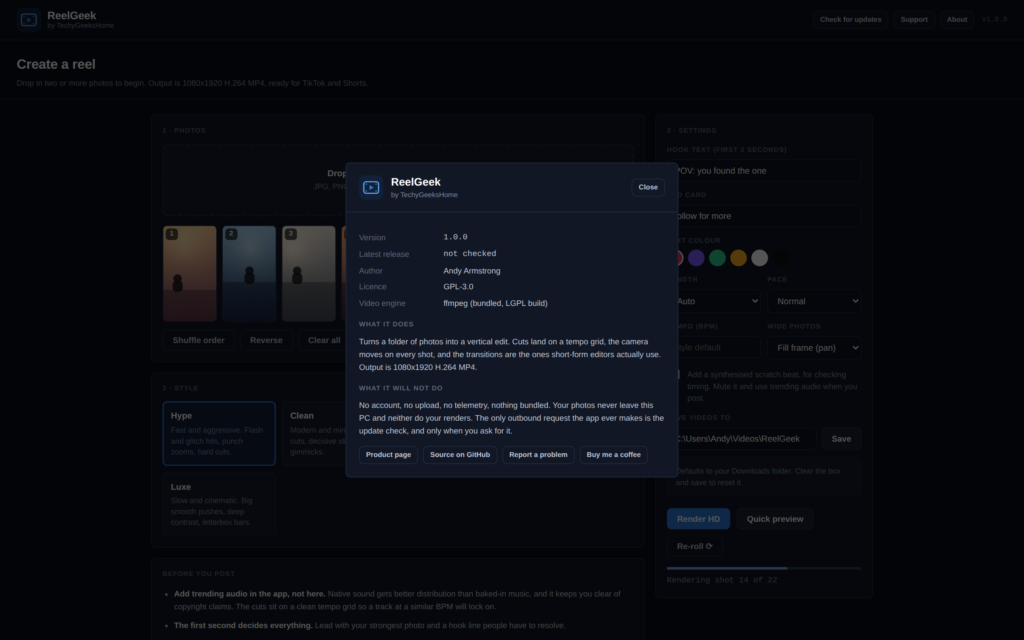The height and width of the screenshot is (640, 1024).
Task: Click the hook text field reading "POV: you found the one"
Action: pyautogui.click(x=767, y=170)
